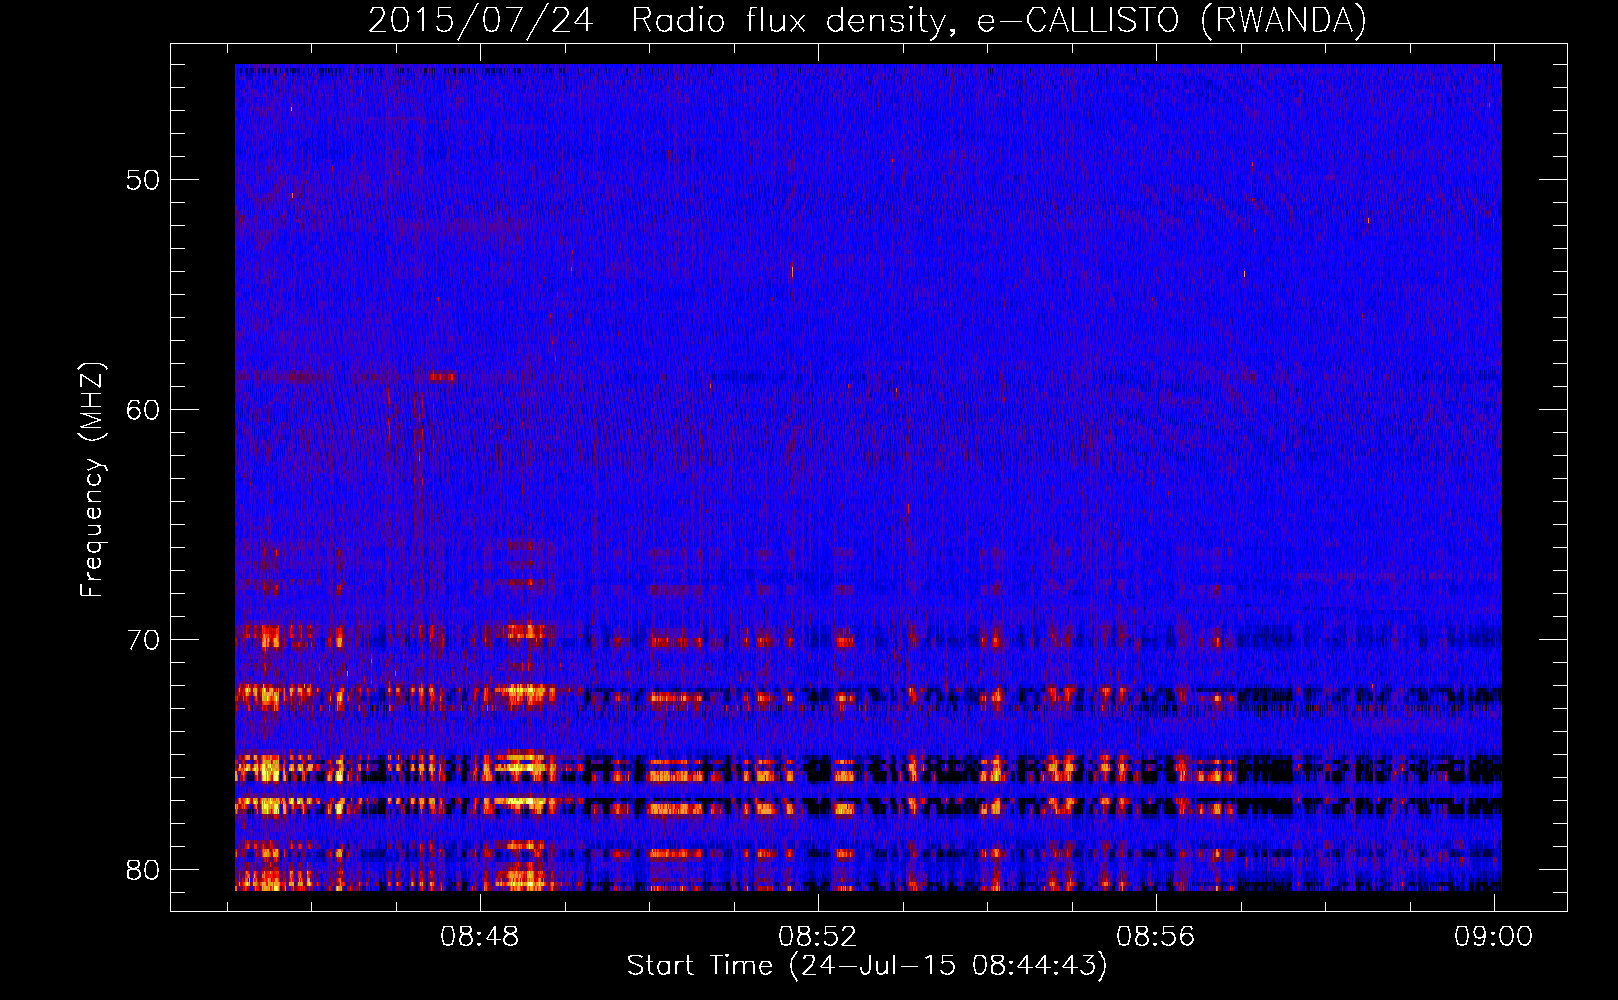This screenshot has height=1000, width=1618.
Task: Click the 80 frequency tick label
Action: 142,870
